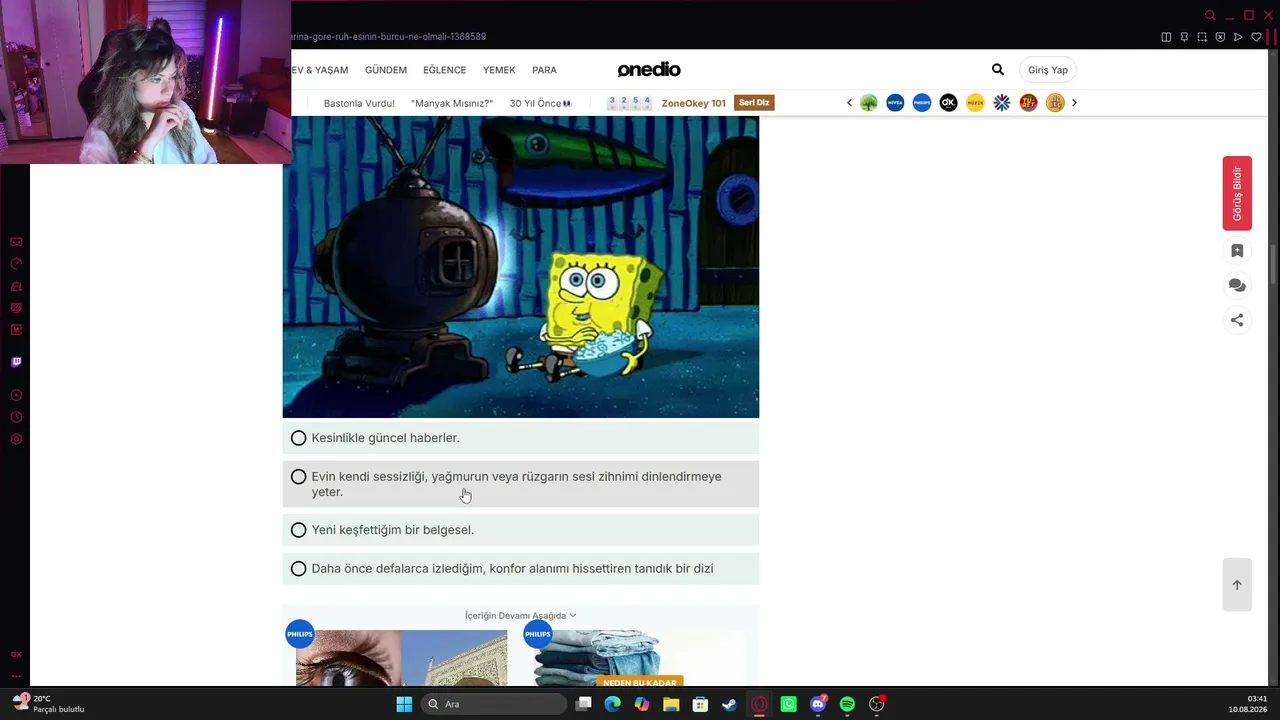This screenshot has width=1280, height=720.
Task: Click the SpongeBob quiz image
Action: [521, 267]
